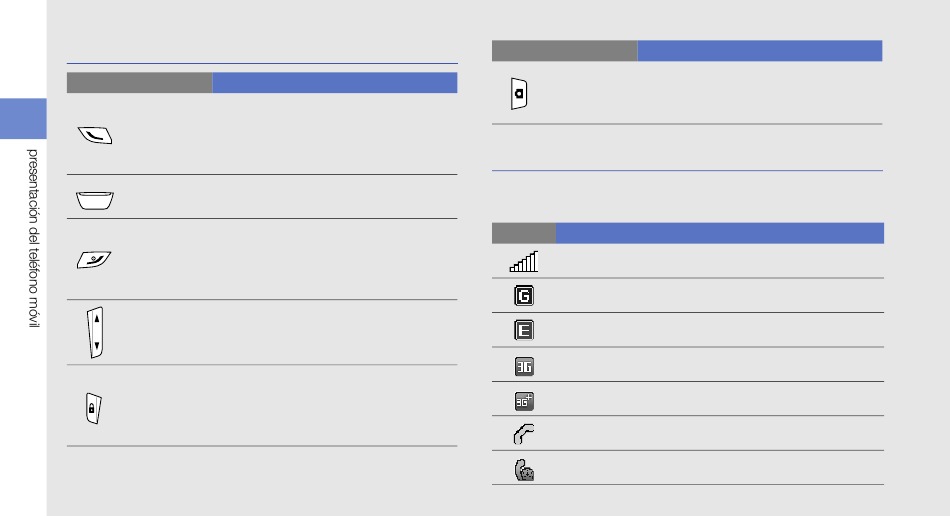Select the voice call handset icon
Image resolution: width=950 pixels, height=516 pixels.
524,433
